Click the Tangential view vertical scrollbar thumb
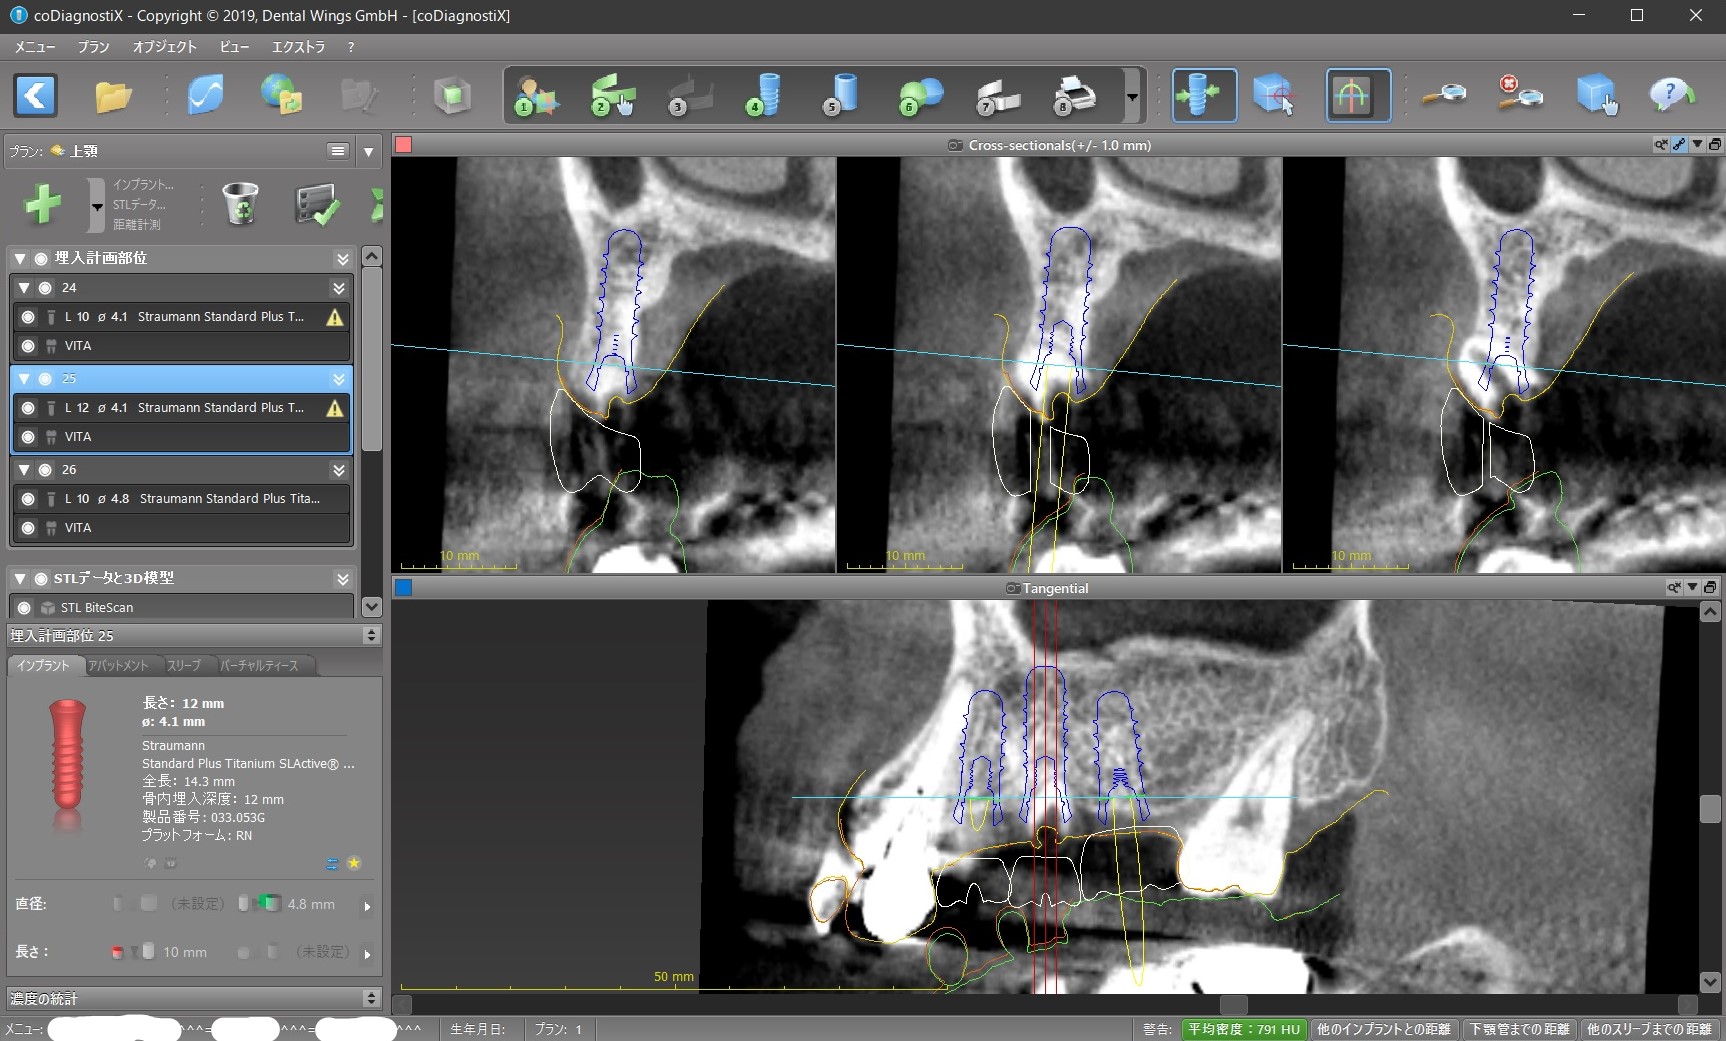The image size is (1726, 1041). 1710,808
